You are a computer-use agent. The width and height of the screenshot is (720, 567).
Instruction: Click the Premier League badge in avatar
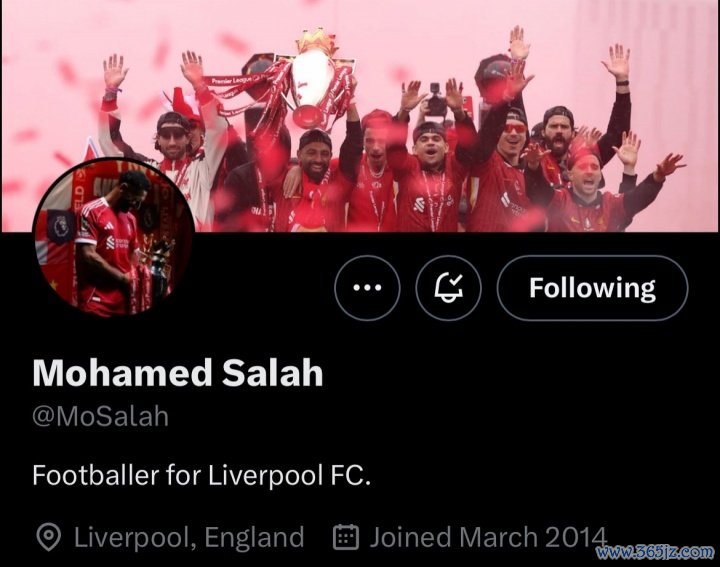(60, 226)
